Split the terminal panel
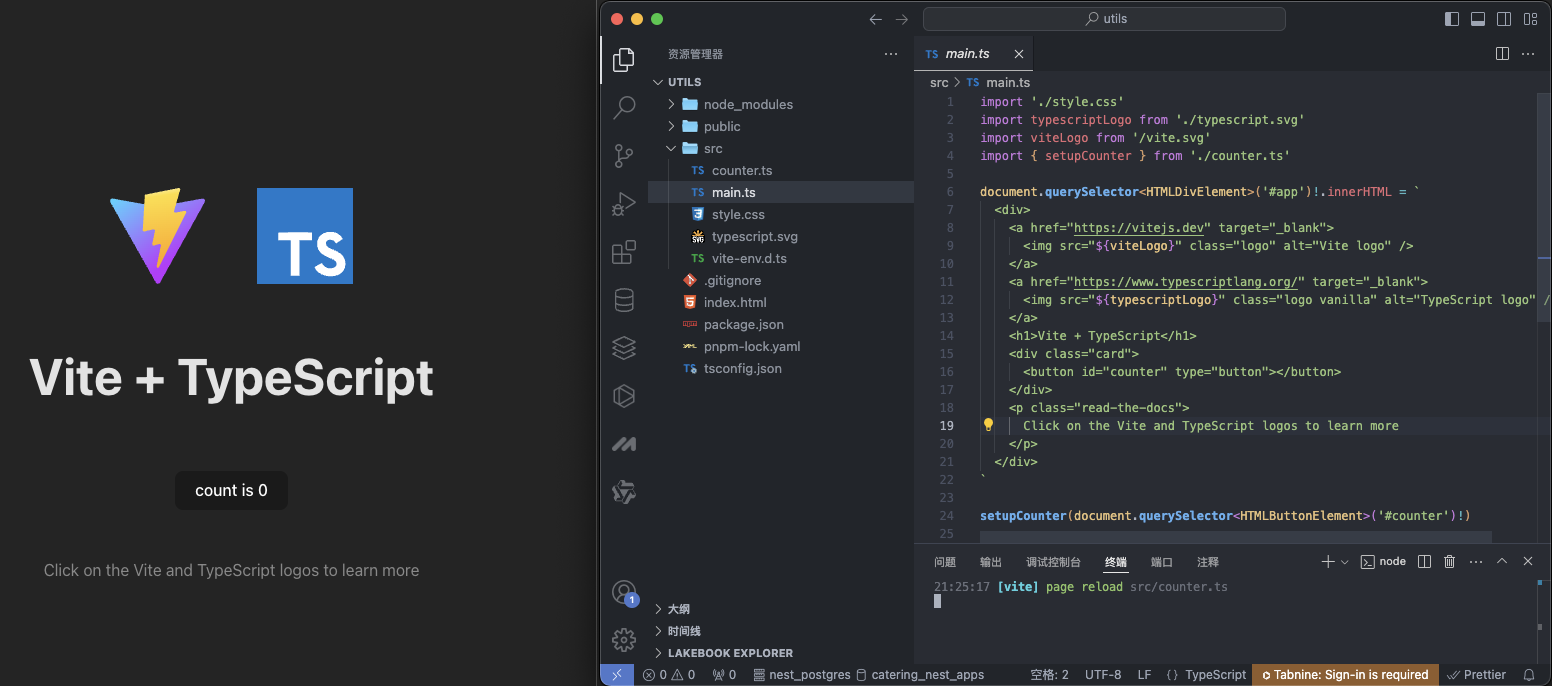 pyautogui.click(x=1425, y=562)
